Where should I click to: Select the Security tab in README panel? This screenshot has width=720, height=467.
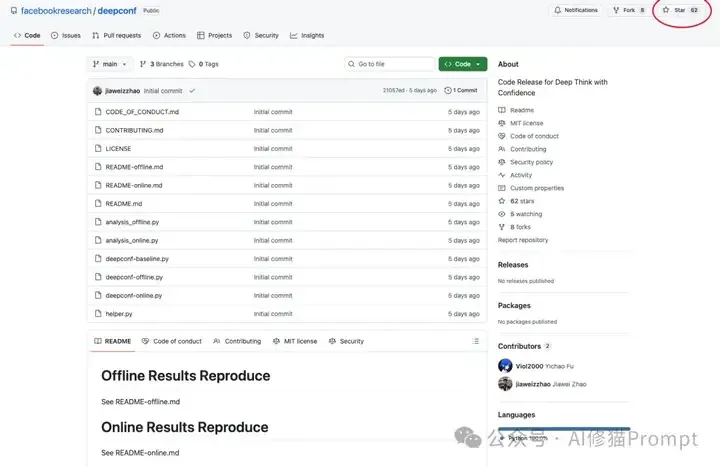point(347,341)
